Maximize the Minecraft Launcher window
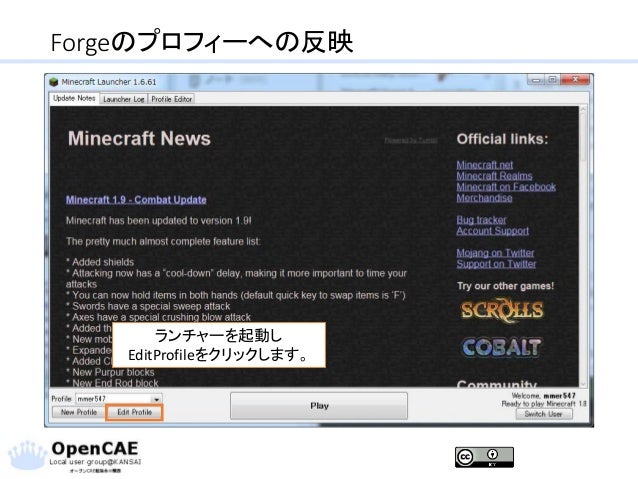 tap(552, 80)
